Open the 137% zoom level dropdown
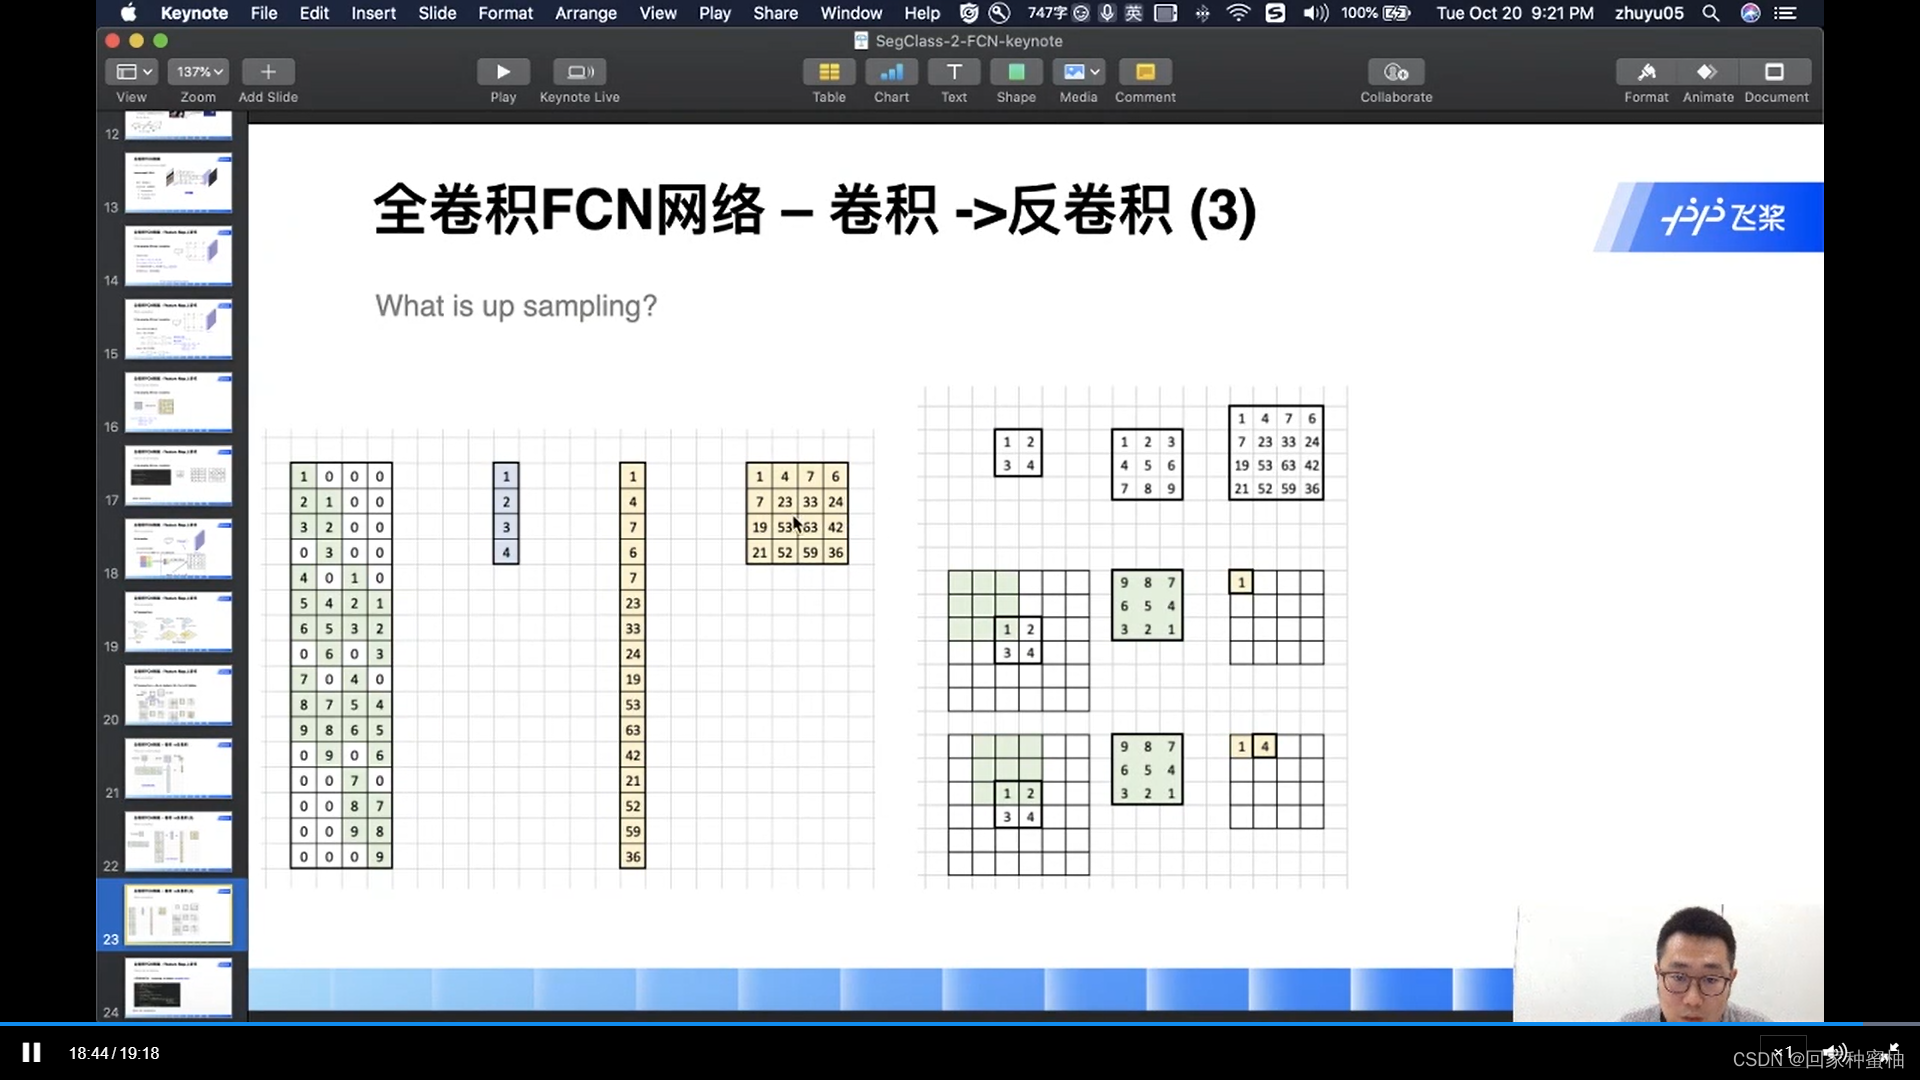Image resolution: width=1920 pixels, height=1080 pixels. pos(197,71)
